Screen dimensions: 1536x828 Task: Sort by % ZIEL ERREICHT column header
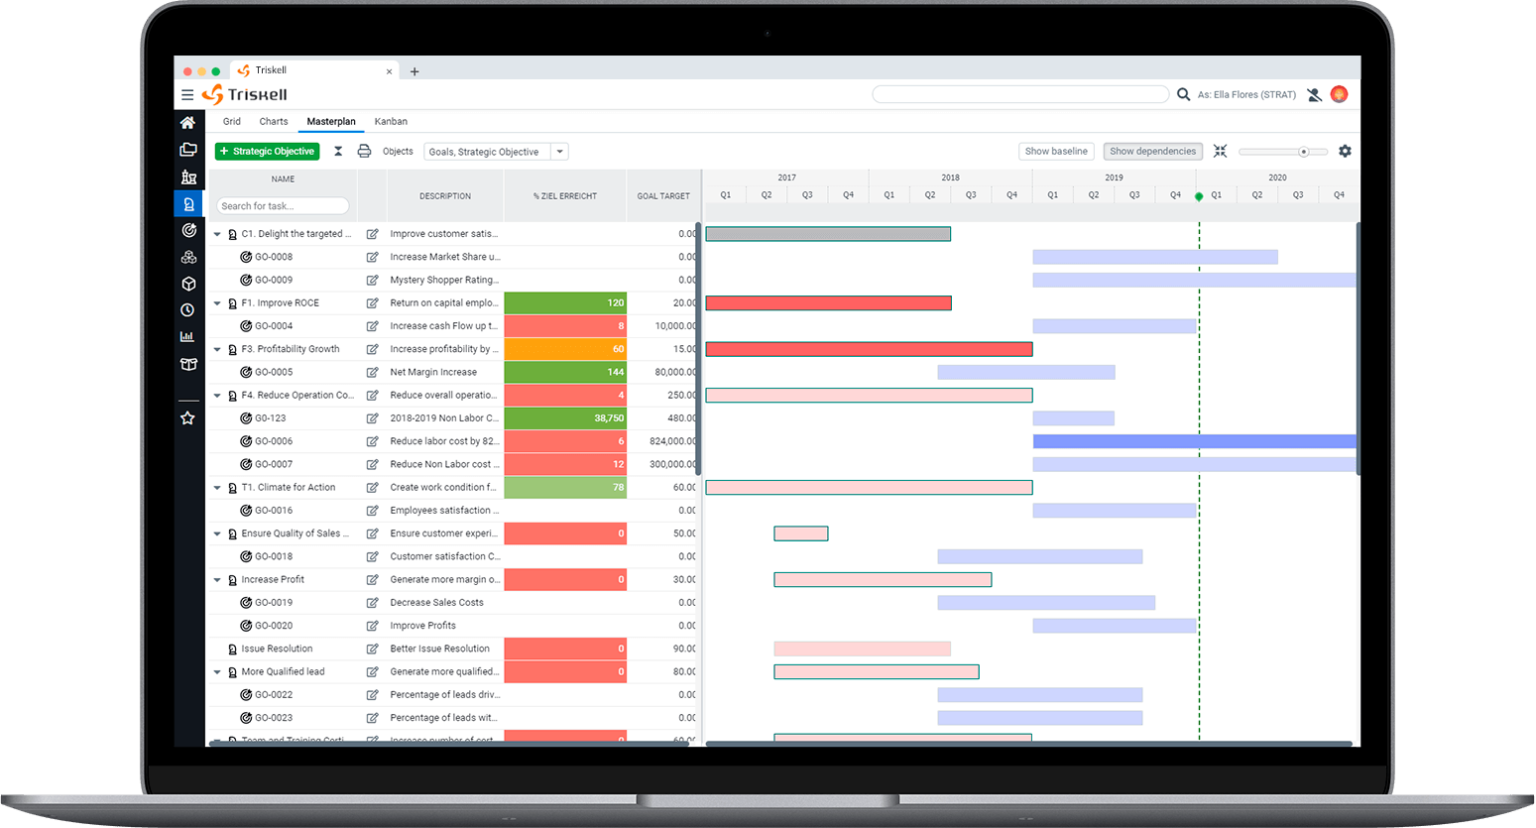tap(565, 196)
